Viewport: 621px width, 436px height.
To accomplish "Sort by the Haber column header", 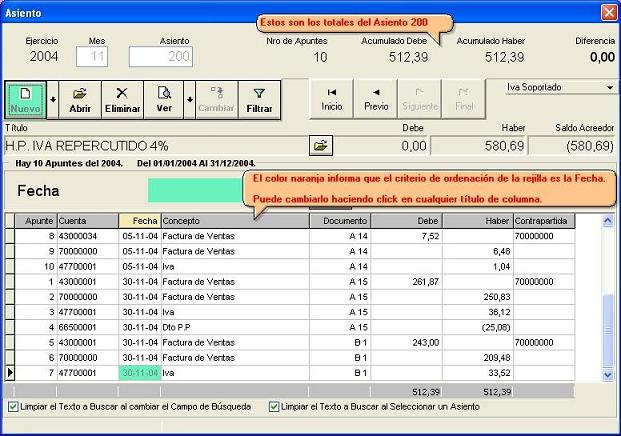I will click(478, 221).
